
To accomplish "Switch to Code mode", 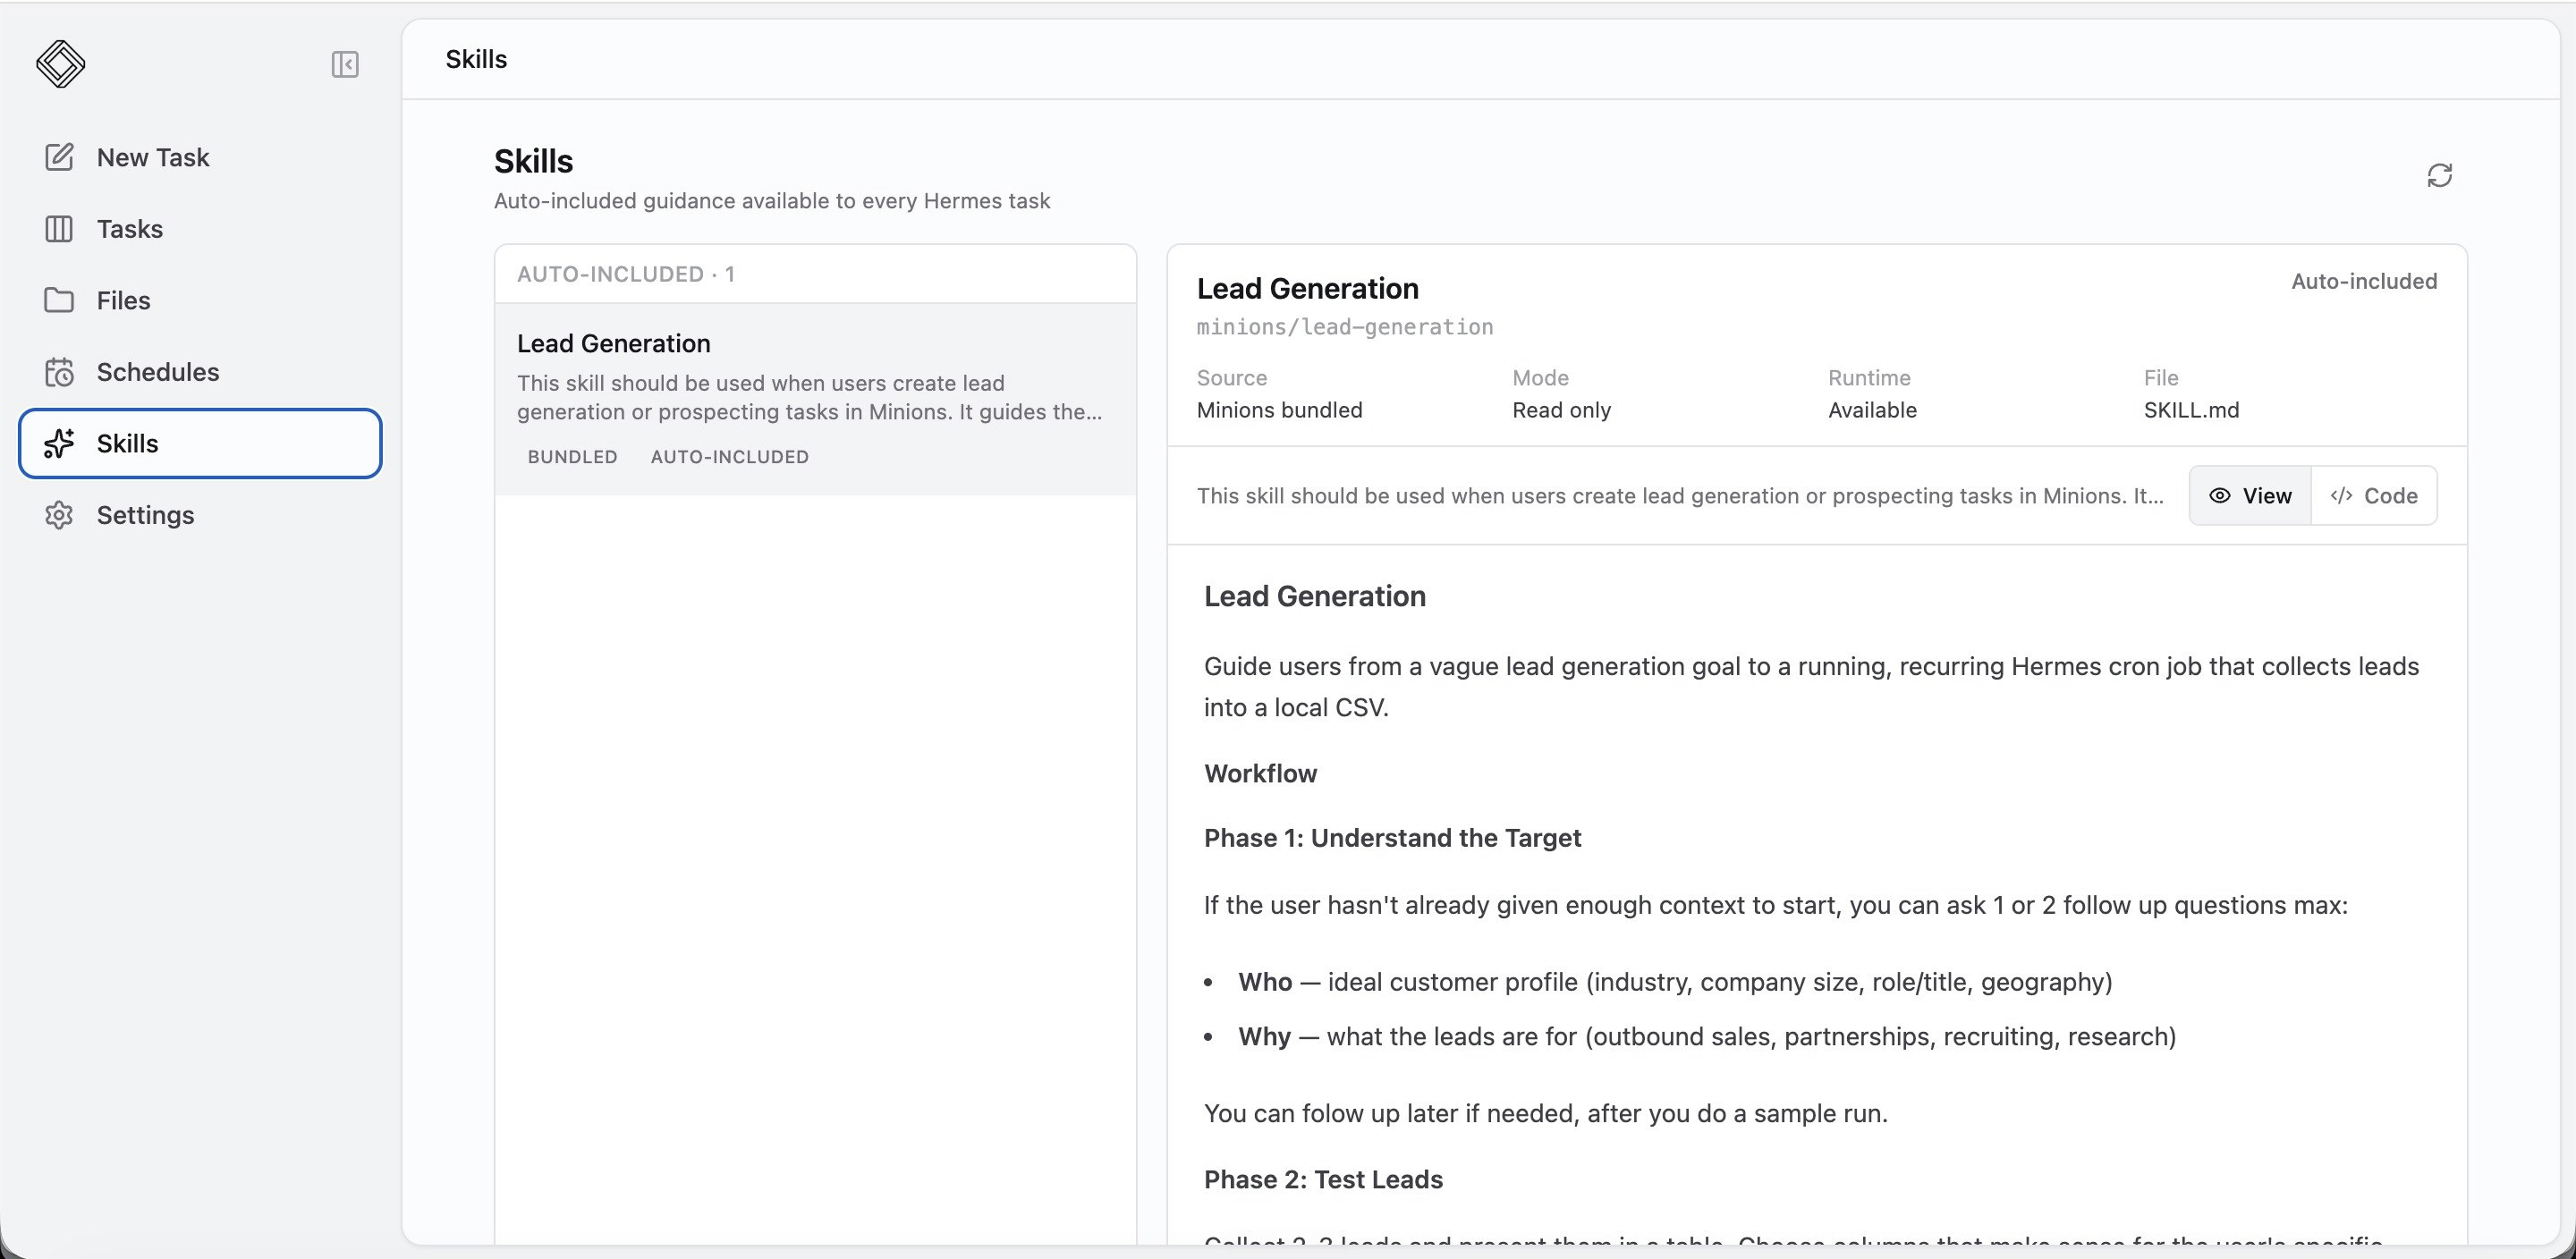I will click(2374, 496).
